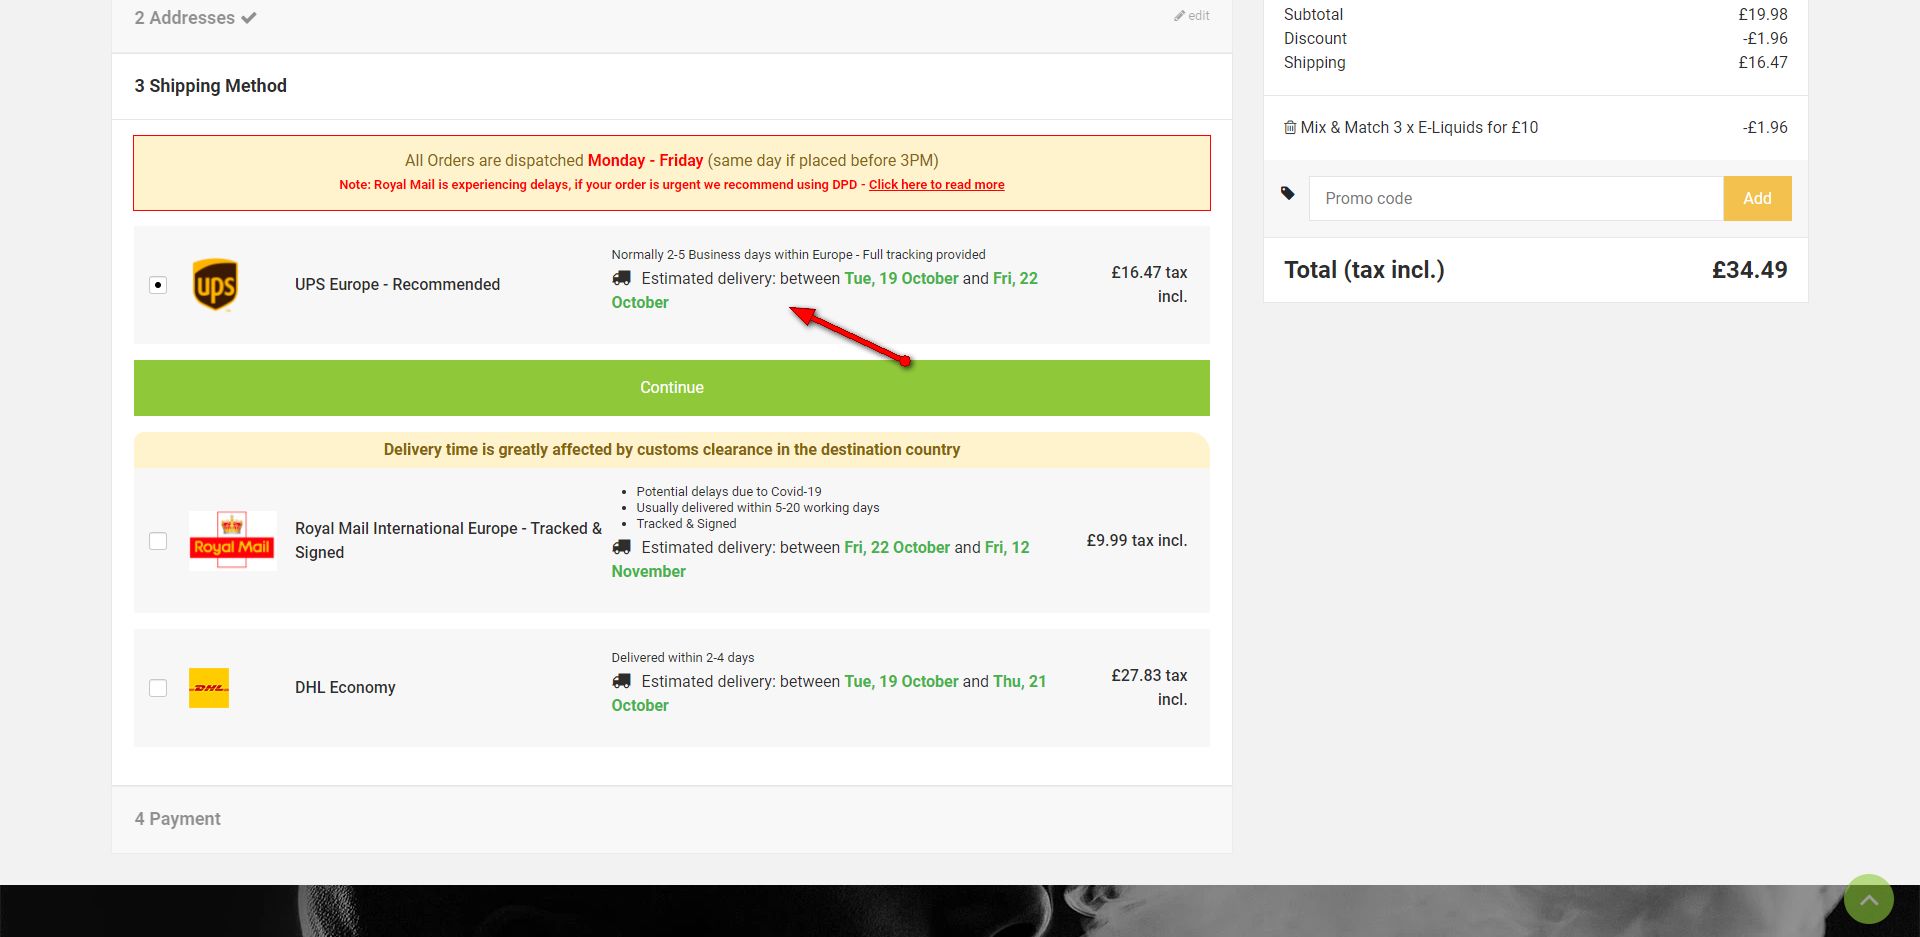1920x937 pixels.
Task: Click the DHL logo icon
Action: point(209,688)
